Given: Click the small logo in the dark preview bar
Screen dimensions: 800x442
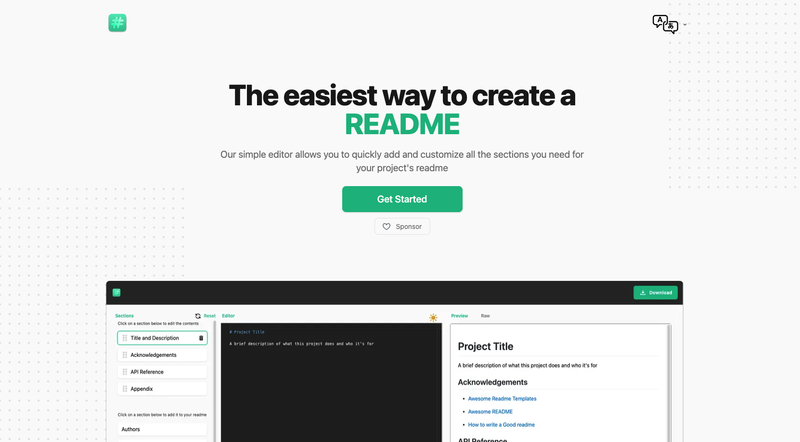Looking at the screenshot, I should [116, 292].
